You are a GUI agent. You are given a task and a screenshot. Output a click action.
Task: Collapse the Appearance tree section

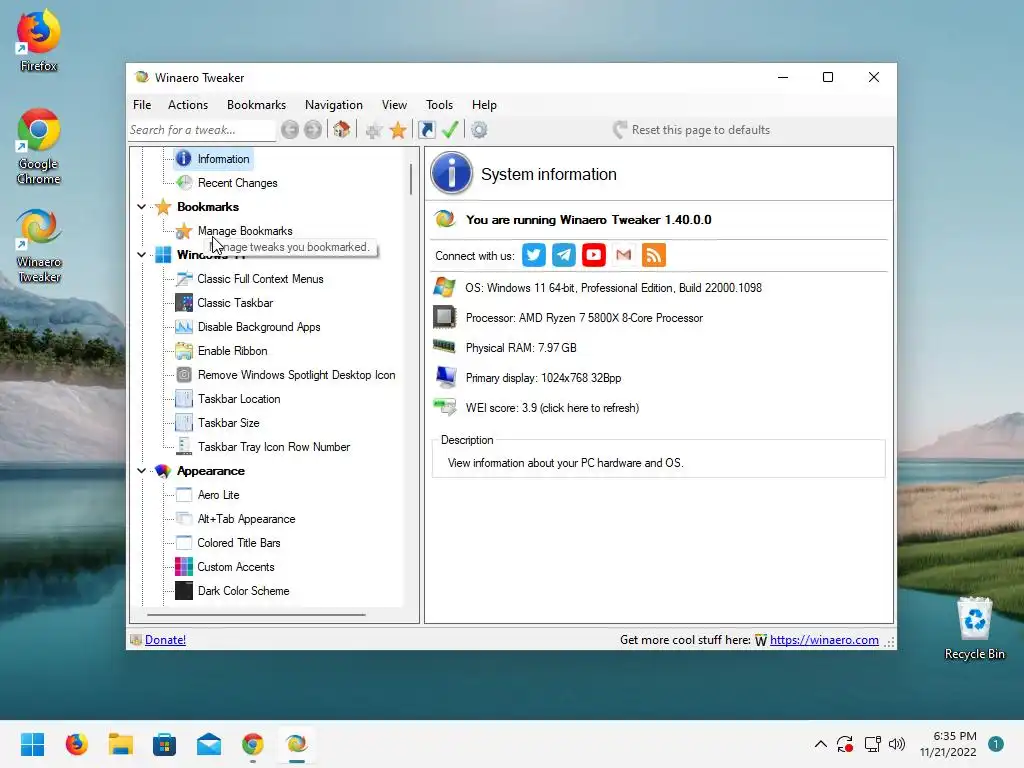(141, 470)
